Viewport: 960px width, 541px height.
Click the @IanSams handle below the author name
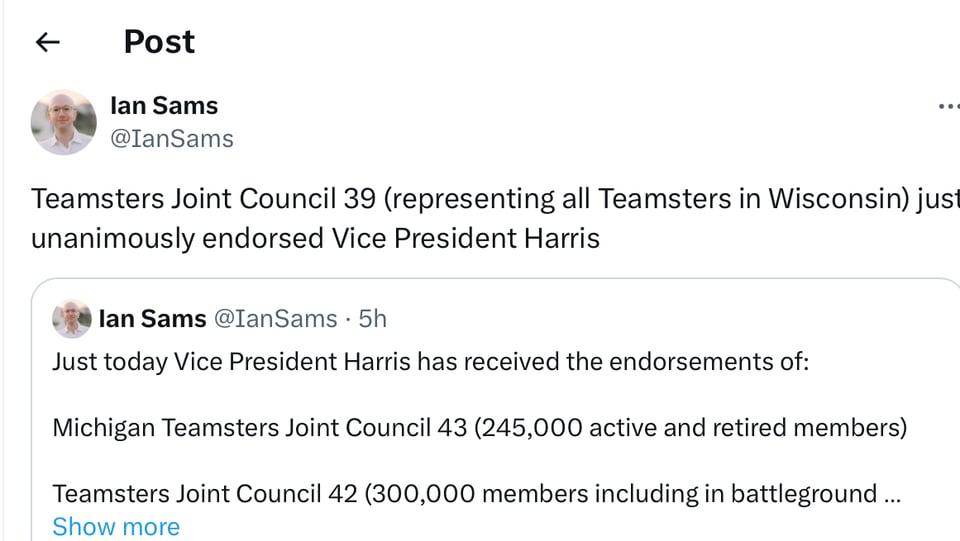click(x=171, y=139)
